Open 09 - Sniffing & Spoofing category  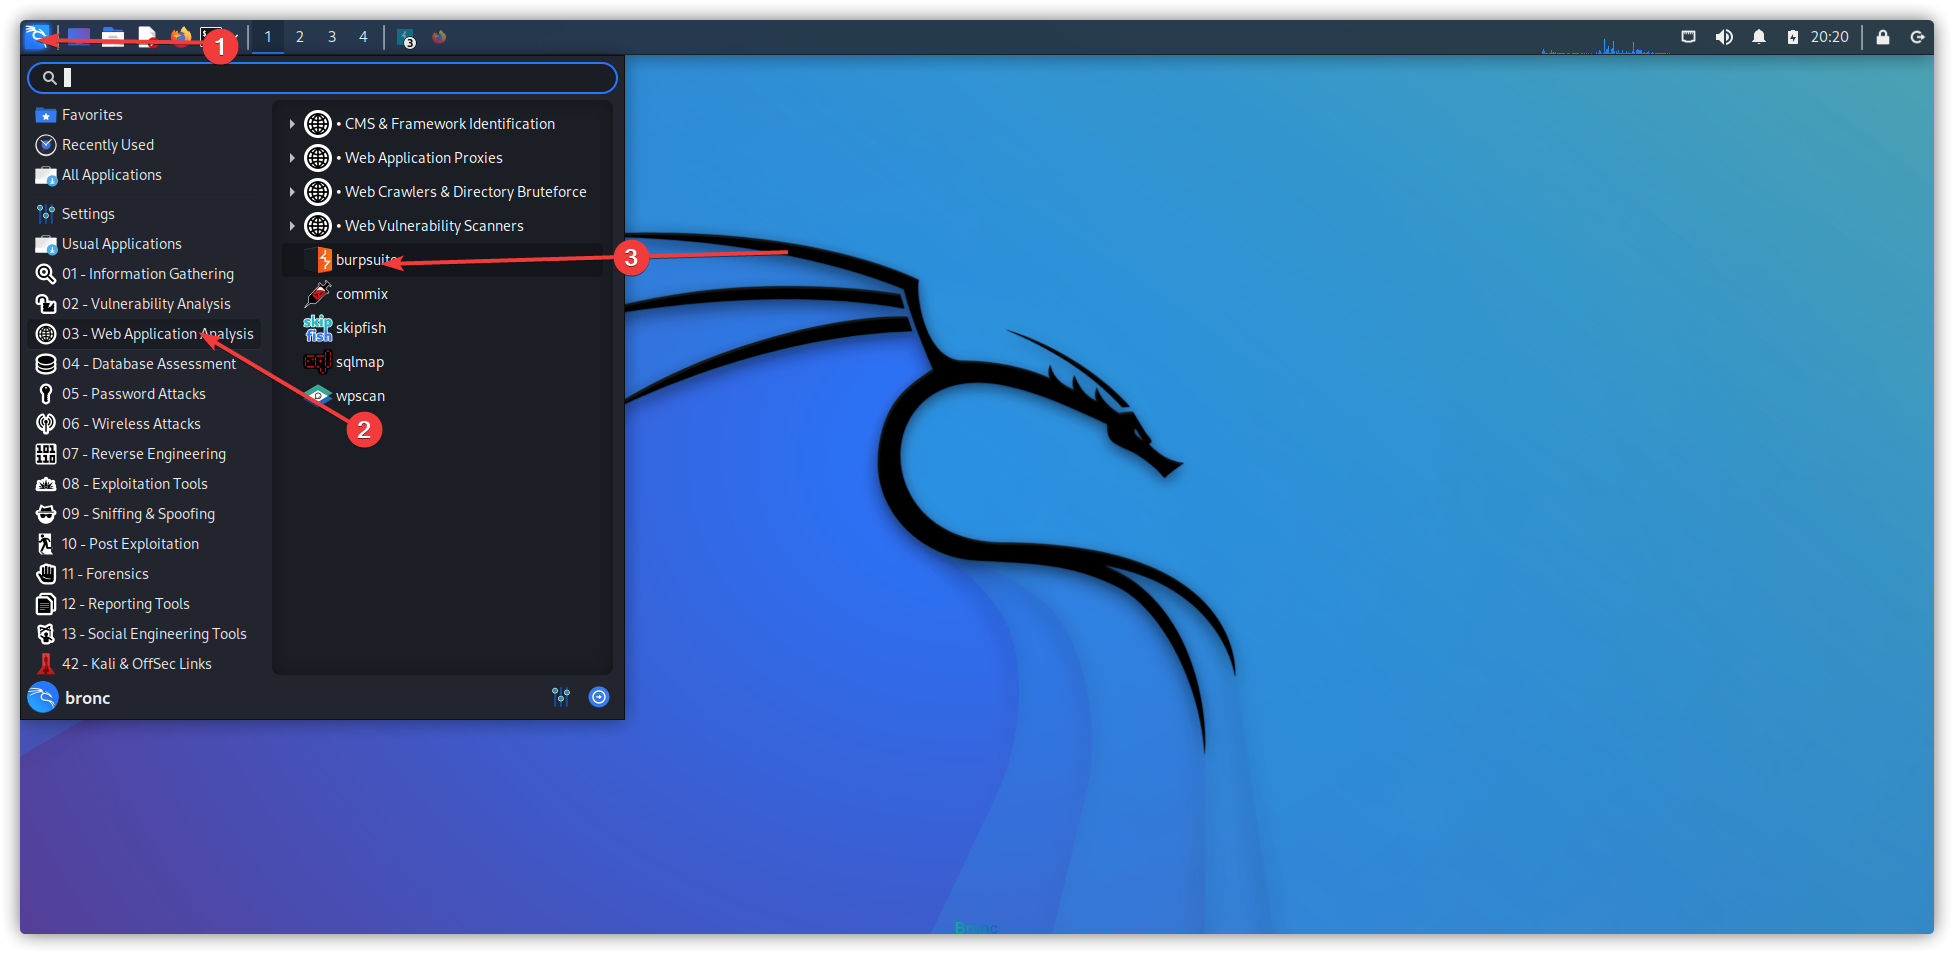click(145, 514)
